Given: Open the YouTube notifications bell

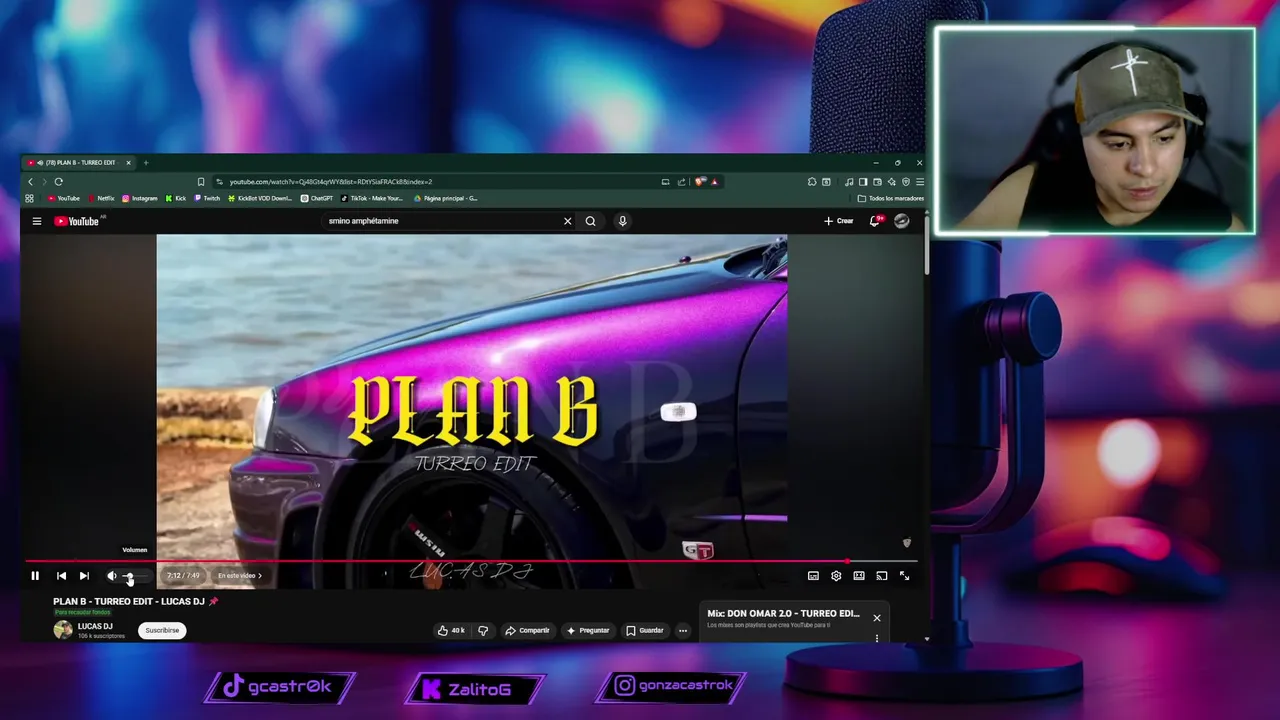Looking at the screenshot, I should click(875, 221).
